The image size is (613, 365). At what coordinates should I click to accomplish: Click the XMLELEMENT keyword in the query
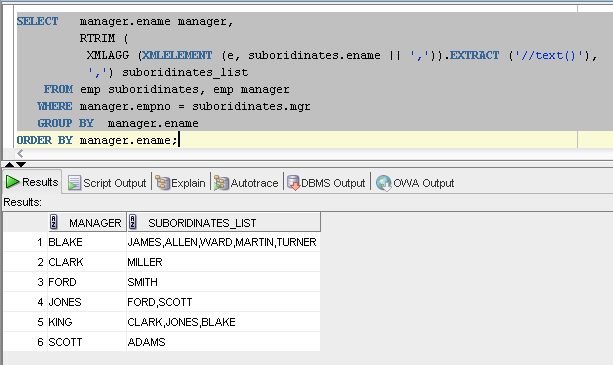click(177, 55)
